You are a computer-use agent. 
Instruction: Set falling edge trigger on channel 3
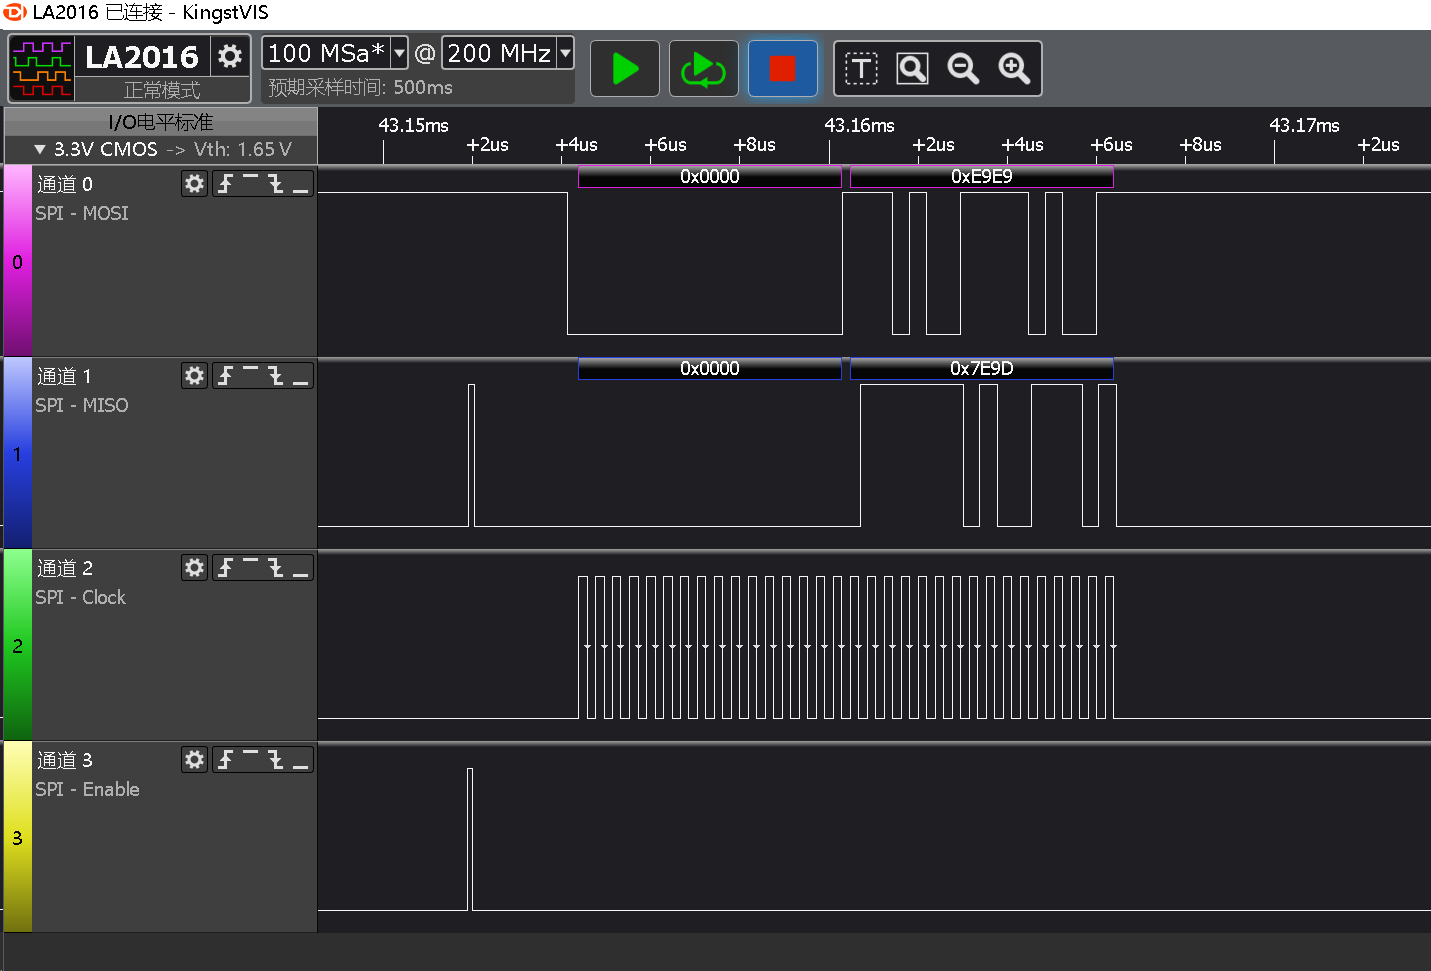275,759
